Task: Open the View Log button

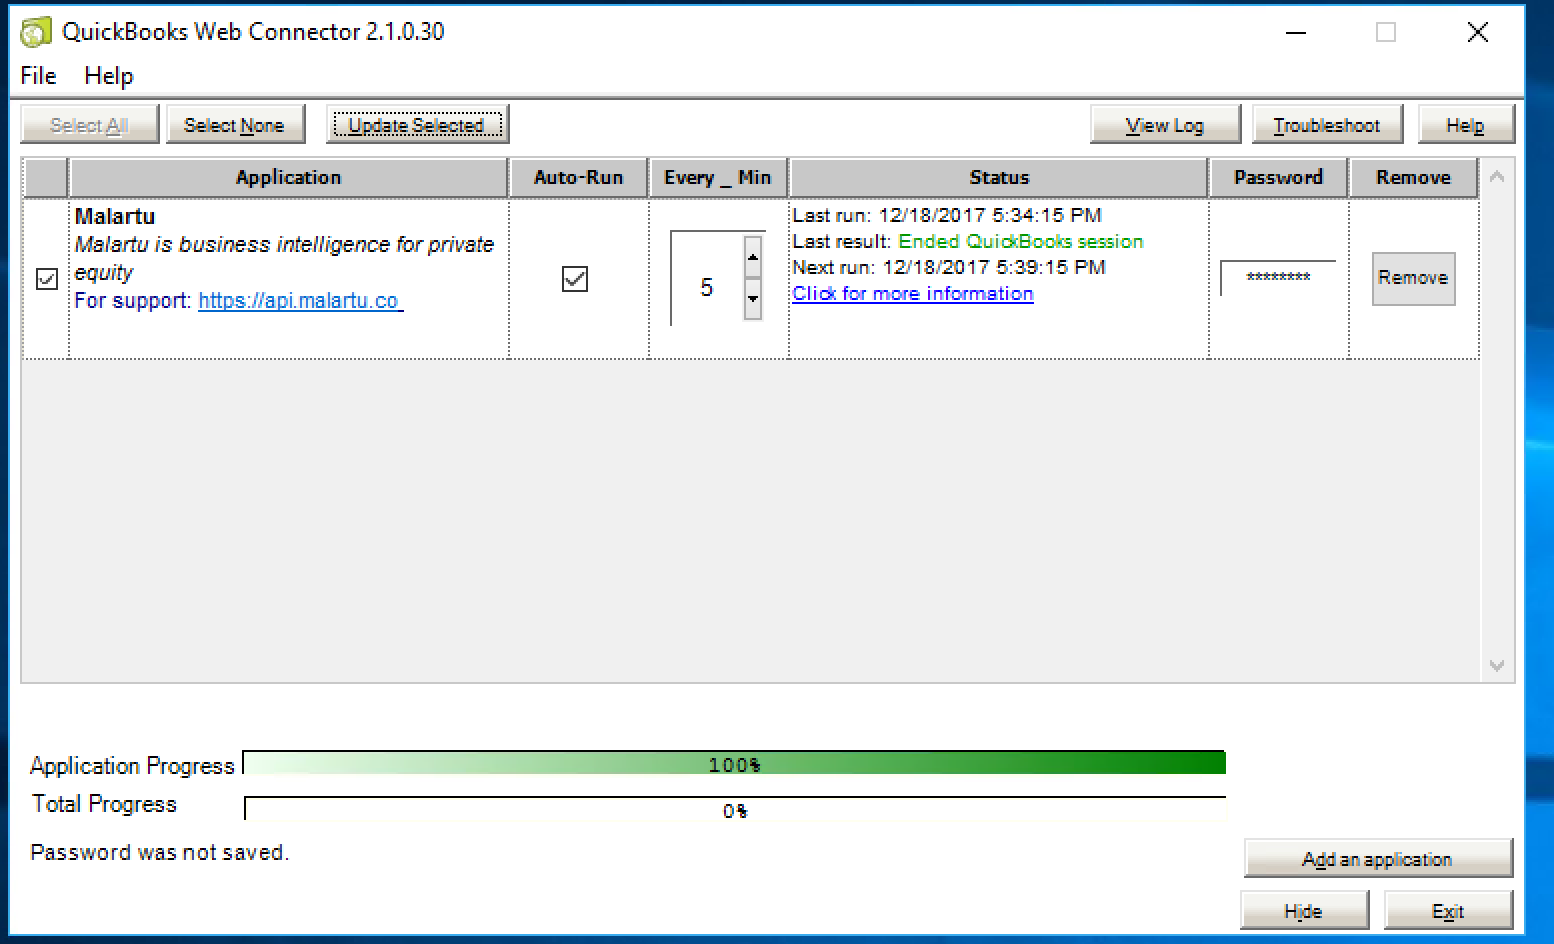Action: click(1165, 125)
